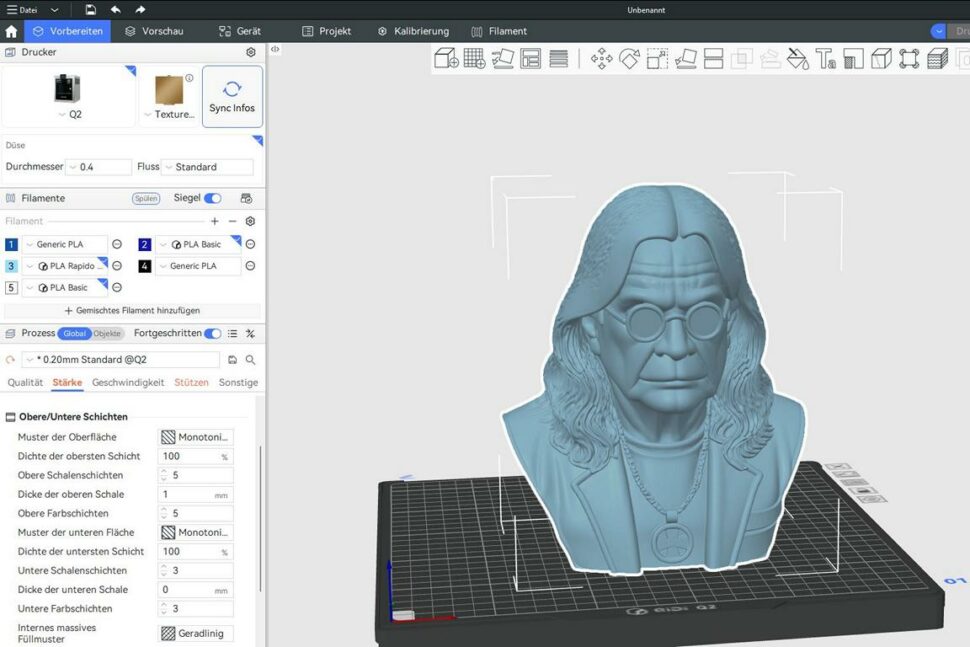
Task: Click the black filament 4 color swatch
Action: pyautogui.click(x=144, y=266)
